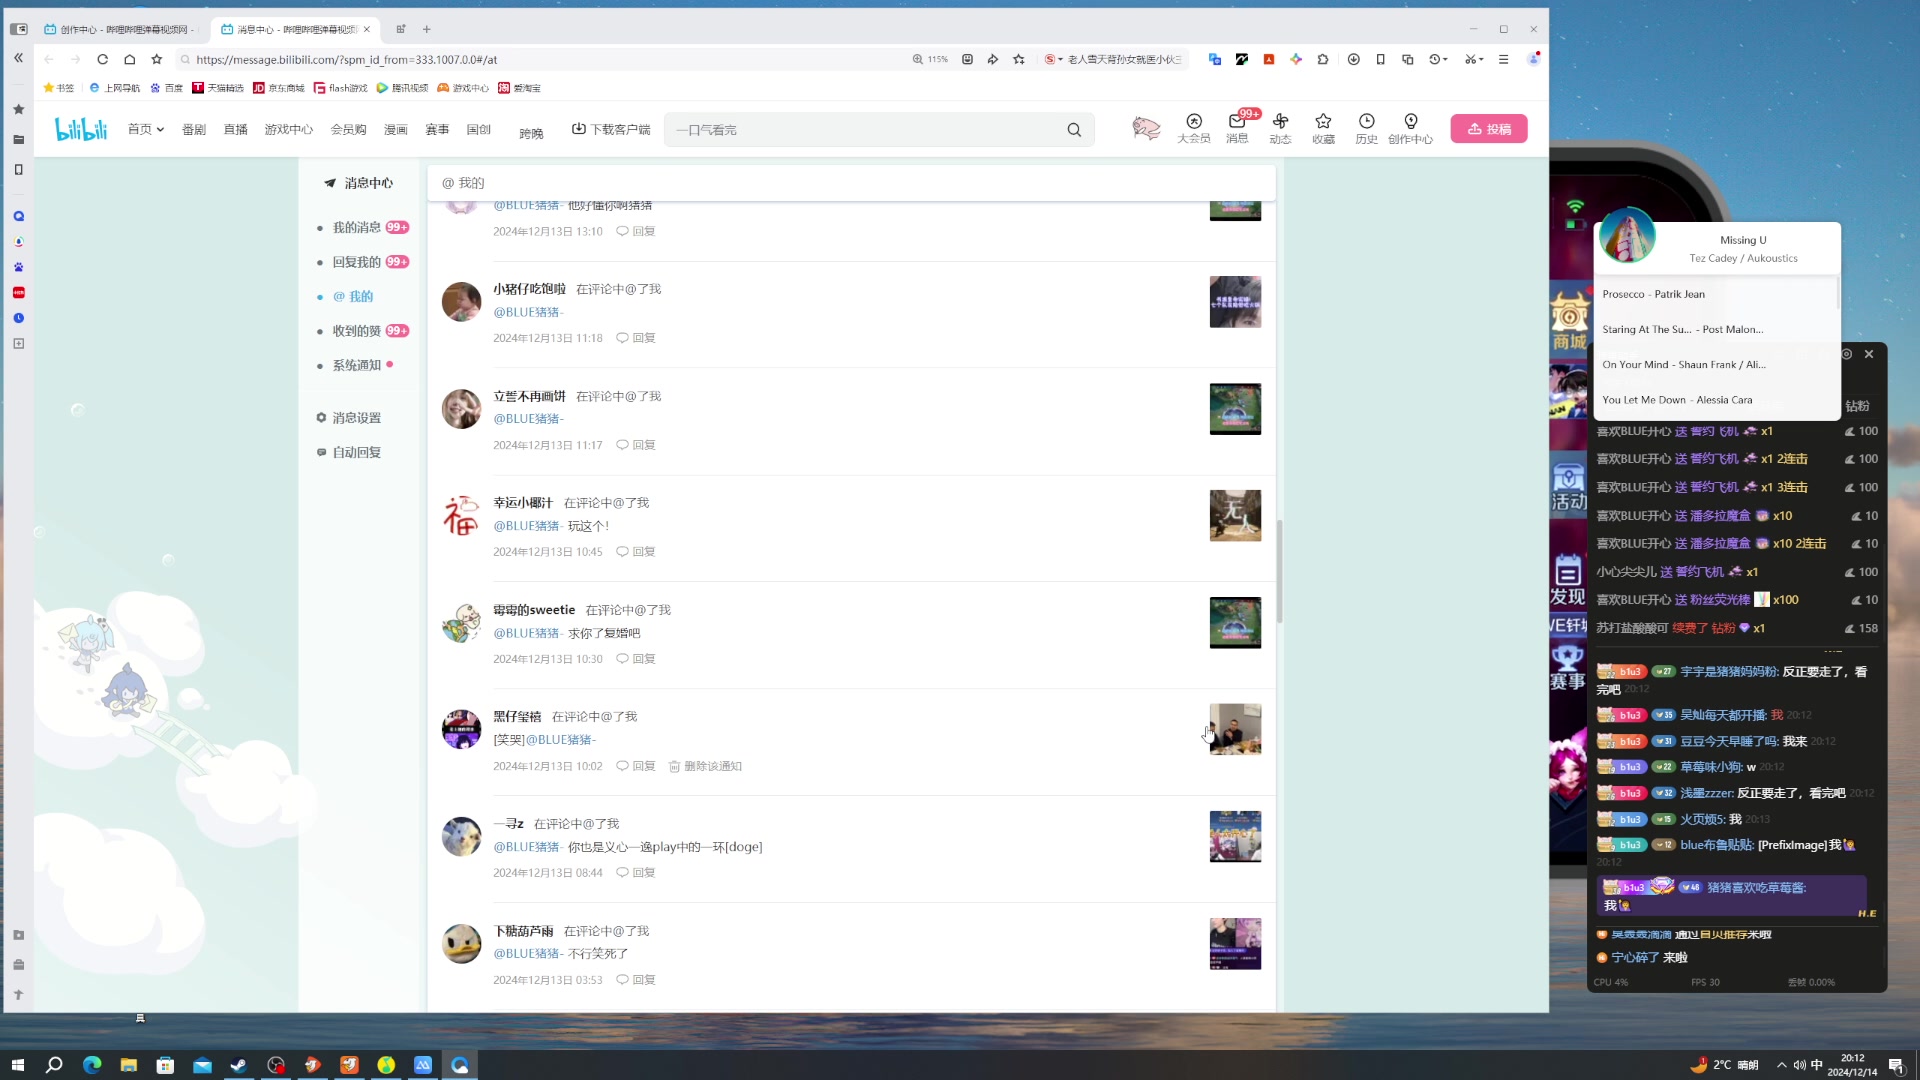Open the 收藏 star icon
Screen dimensions: 1920x1080
click(1323, 128)
